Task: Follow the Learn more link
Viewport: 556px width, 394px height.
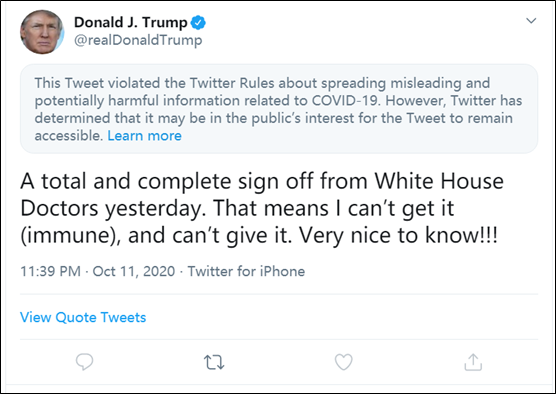Action: tap(144, 135)
